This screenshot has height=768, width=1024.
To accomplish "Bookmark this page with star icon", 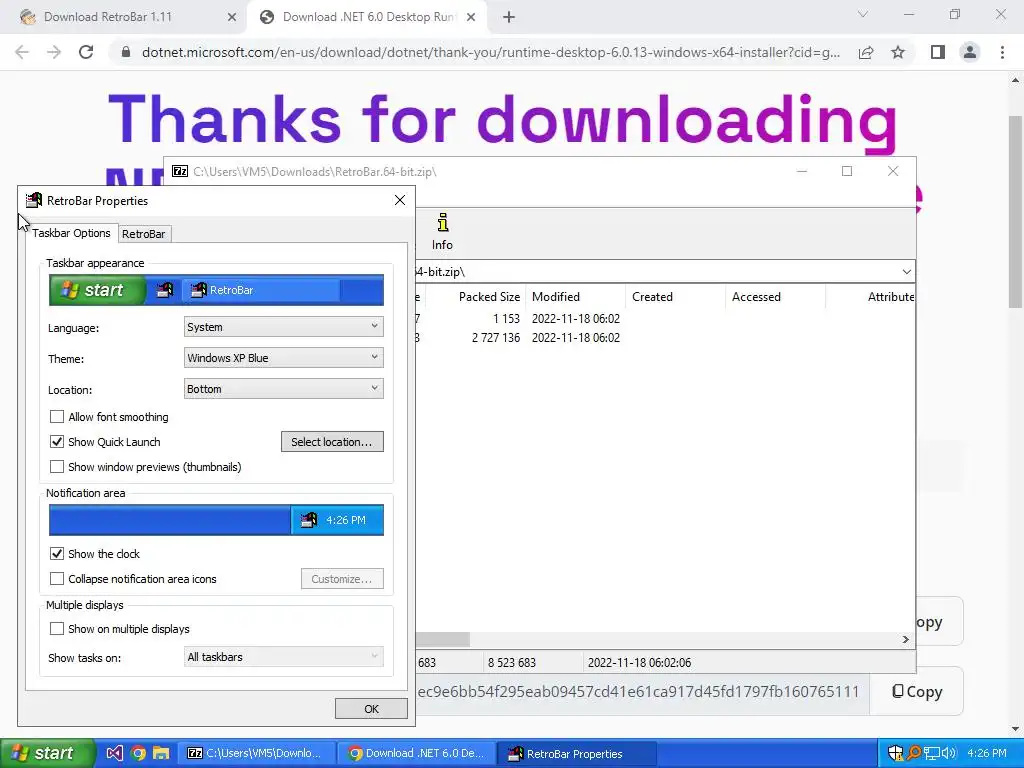I will (898, 52).
